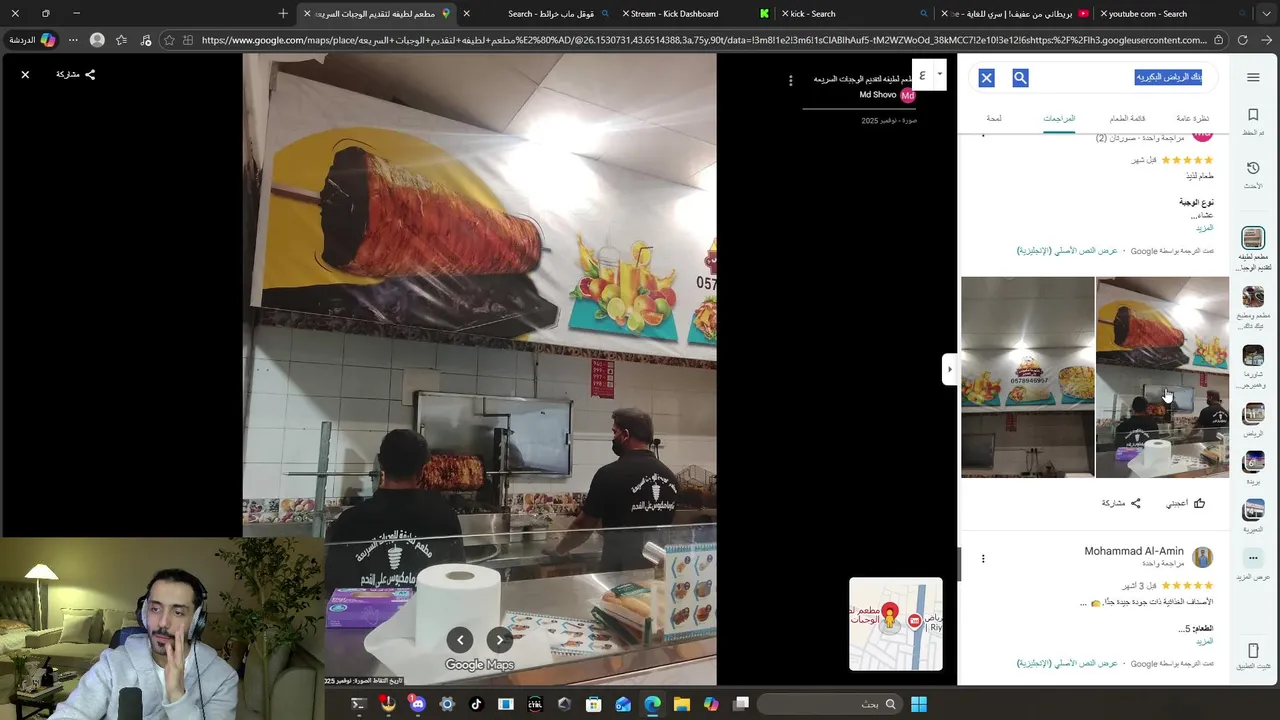Screen dimensions: 1280x720
Task: Expand first review with المزيد link
Action: pyautogui.click(x=1204, y=228)
